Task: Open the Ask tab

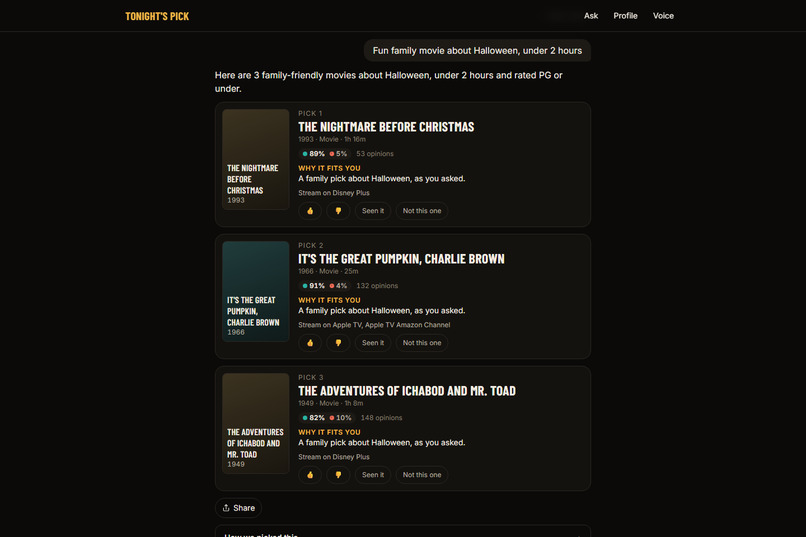Action: [591, 16]
